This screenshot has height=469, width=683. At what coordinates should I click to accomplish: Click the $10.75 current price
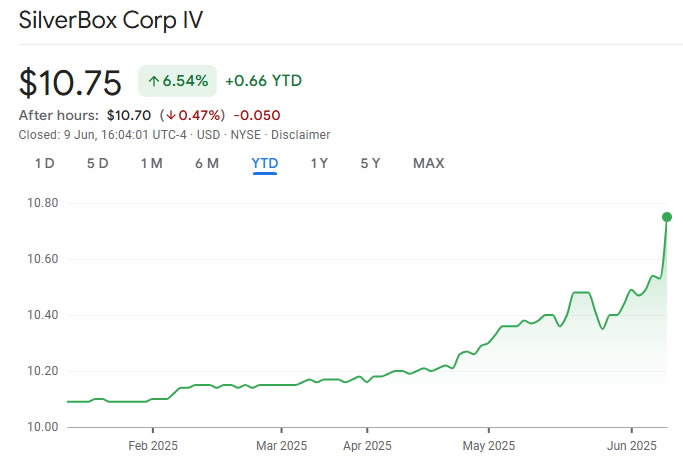coord(71,82)
